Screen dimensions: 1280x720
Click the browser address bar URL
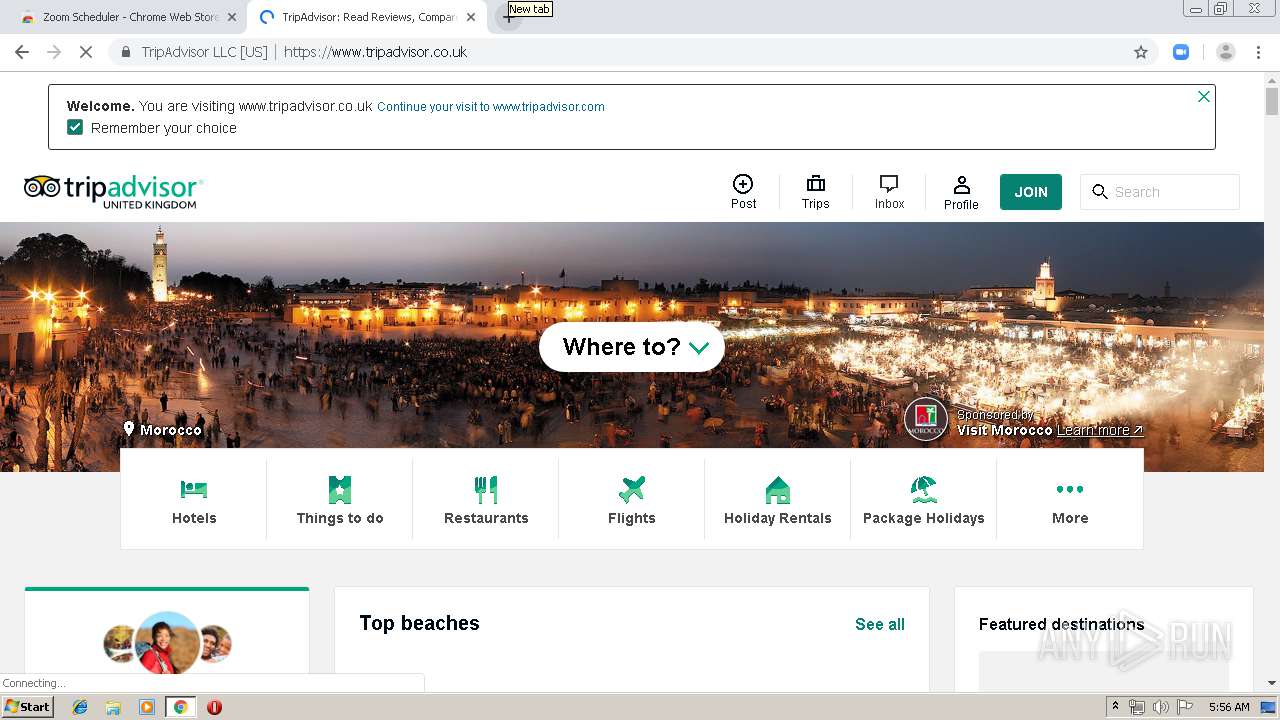coord(376,52)
